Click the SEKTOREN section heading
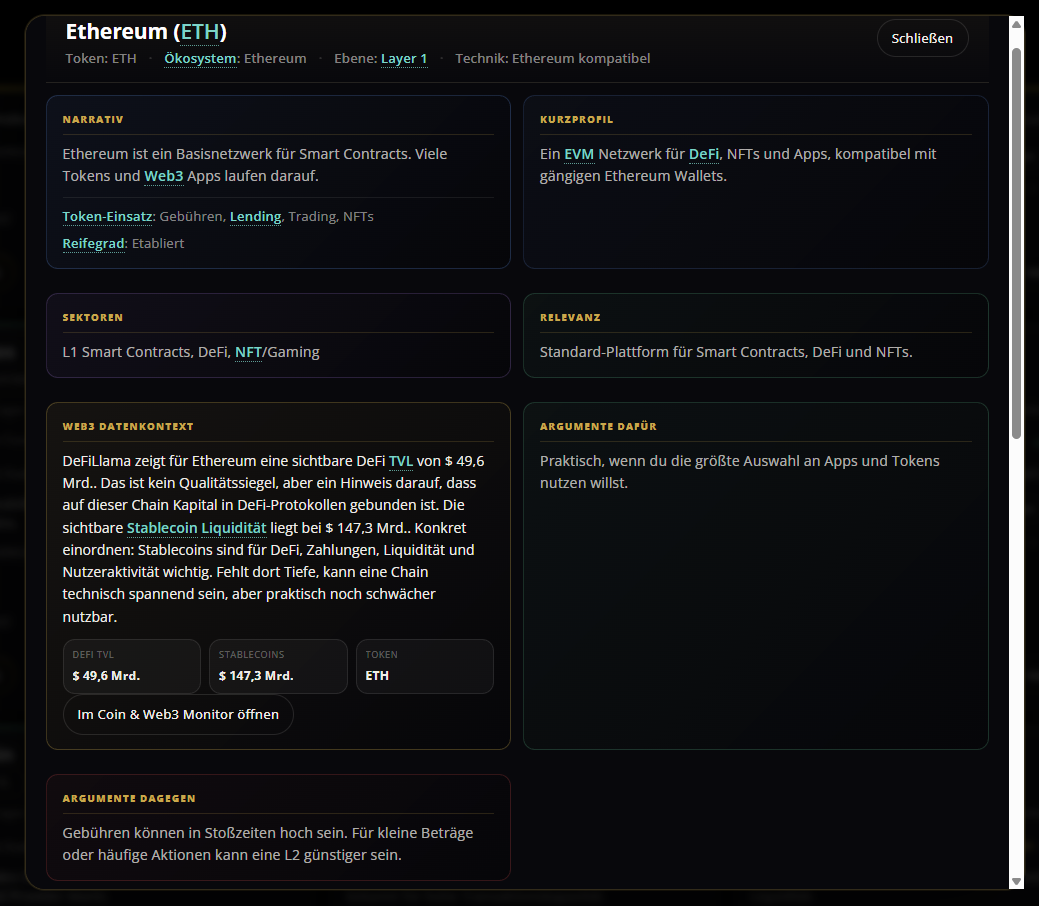This screenshot has width=1039, height=906. click(93, 317)
